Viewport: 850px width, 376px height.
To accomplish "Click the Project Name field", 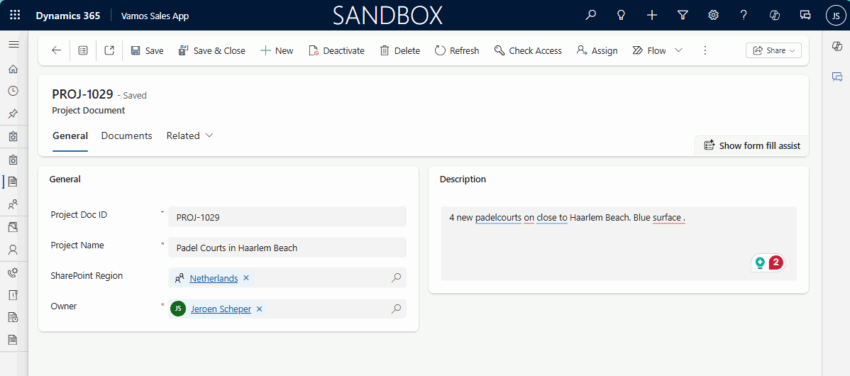I will pos(287,248).
